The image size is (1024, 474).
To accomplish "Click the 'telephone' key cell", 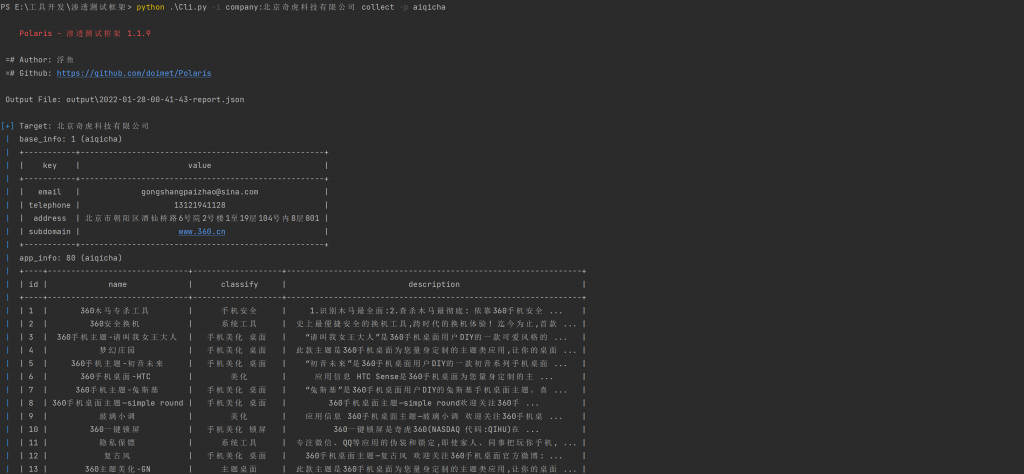I will [50, 205].
